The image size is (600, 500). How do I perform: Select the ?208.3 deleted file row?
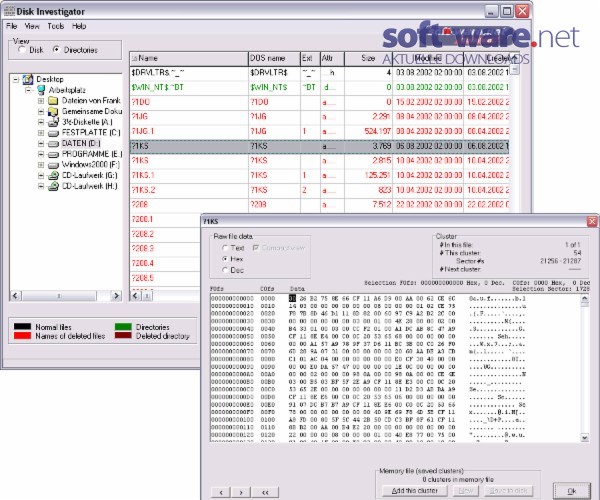tap(165, 249)
